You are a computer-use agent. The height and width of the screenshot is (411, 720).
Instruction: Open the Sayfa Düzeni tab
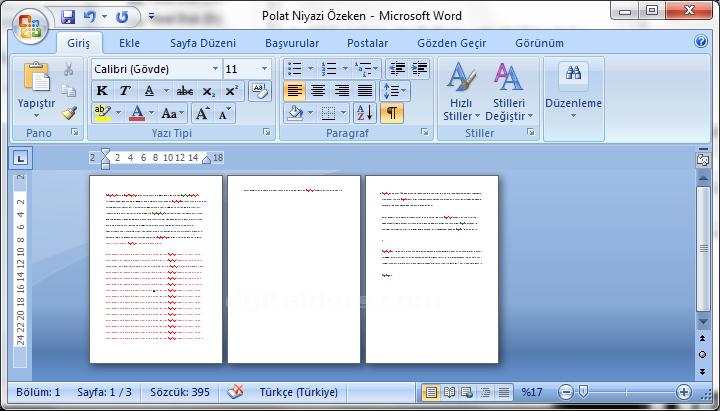click(x=203, y=43)
